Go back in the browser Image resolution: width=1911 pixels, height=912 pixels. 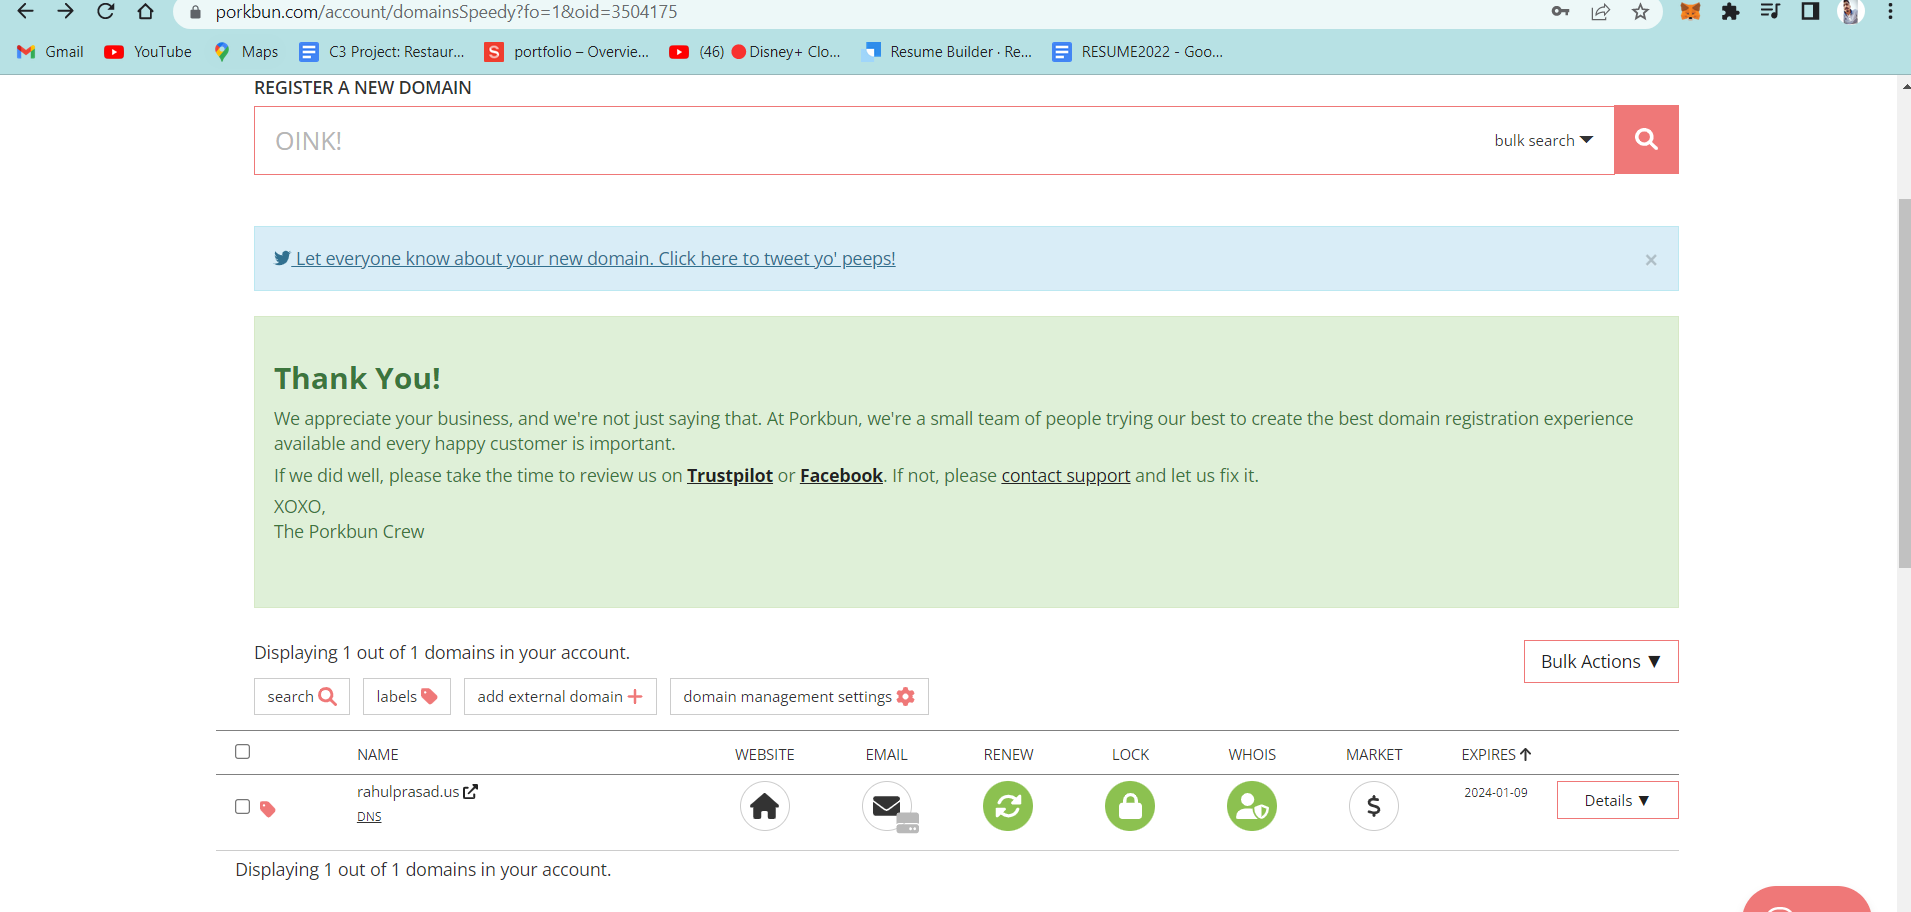click(x=26, y=12)
